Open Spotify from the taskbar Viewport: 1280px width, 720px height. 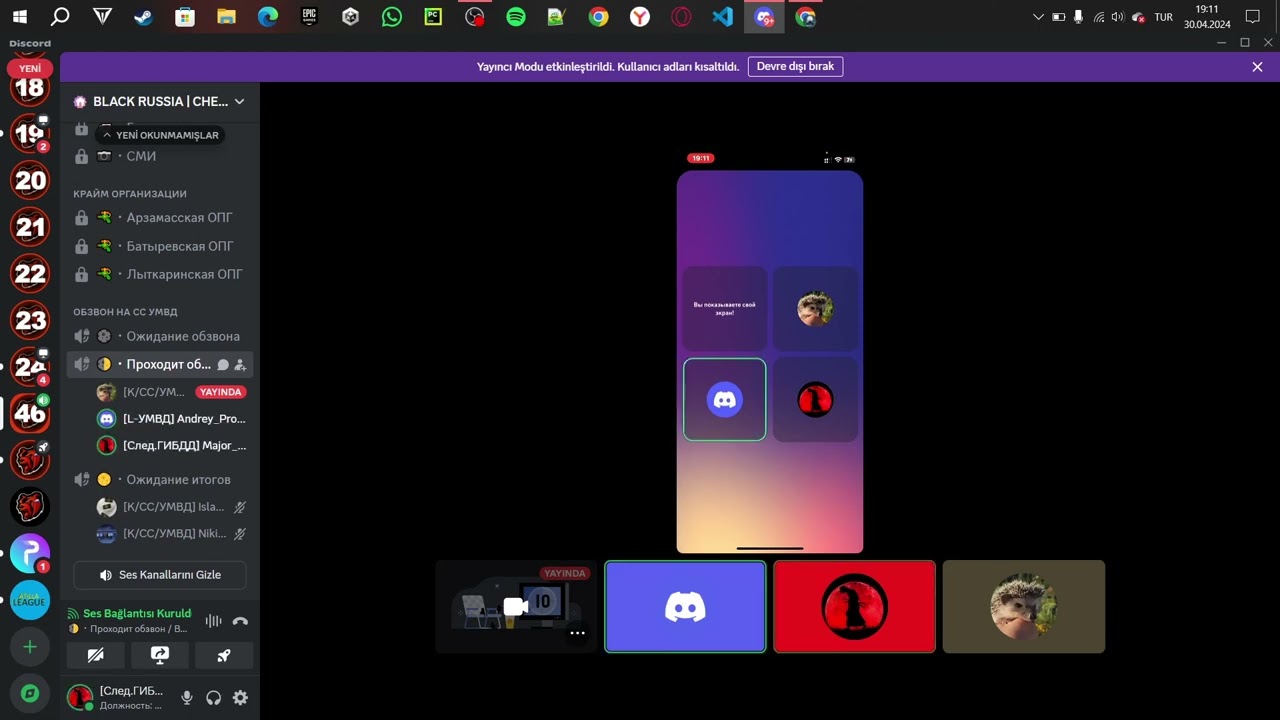(516, 16)
